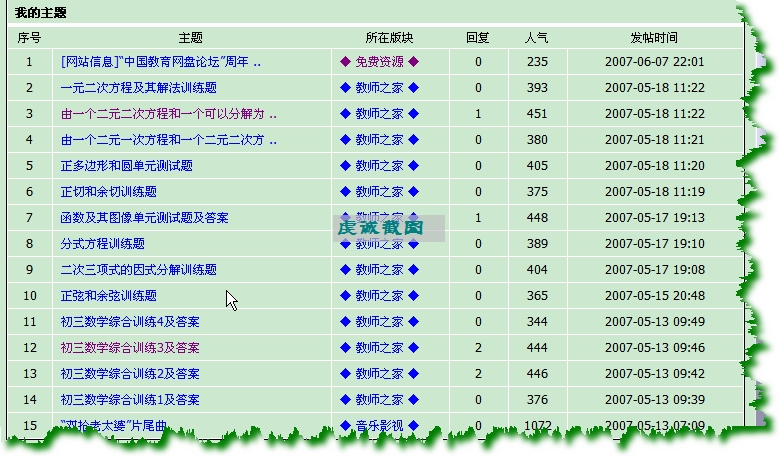Image resolution: width=779 pixels, height=456 pixels.
Task: Open the 二次三项式的因式分解训练题 topic
Action: coord(139,270)
